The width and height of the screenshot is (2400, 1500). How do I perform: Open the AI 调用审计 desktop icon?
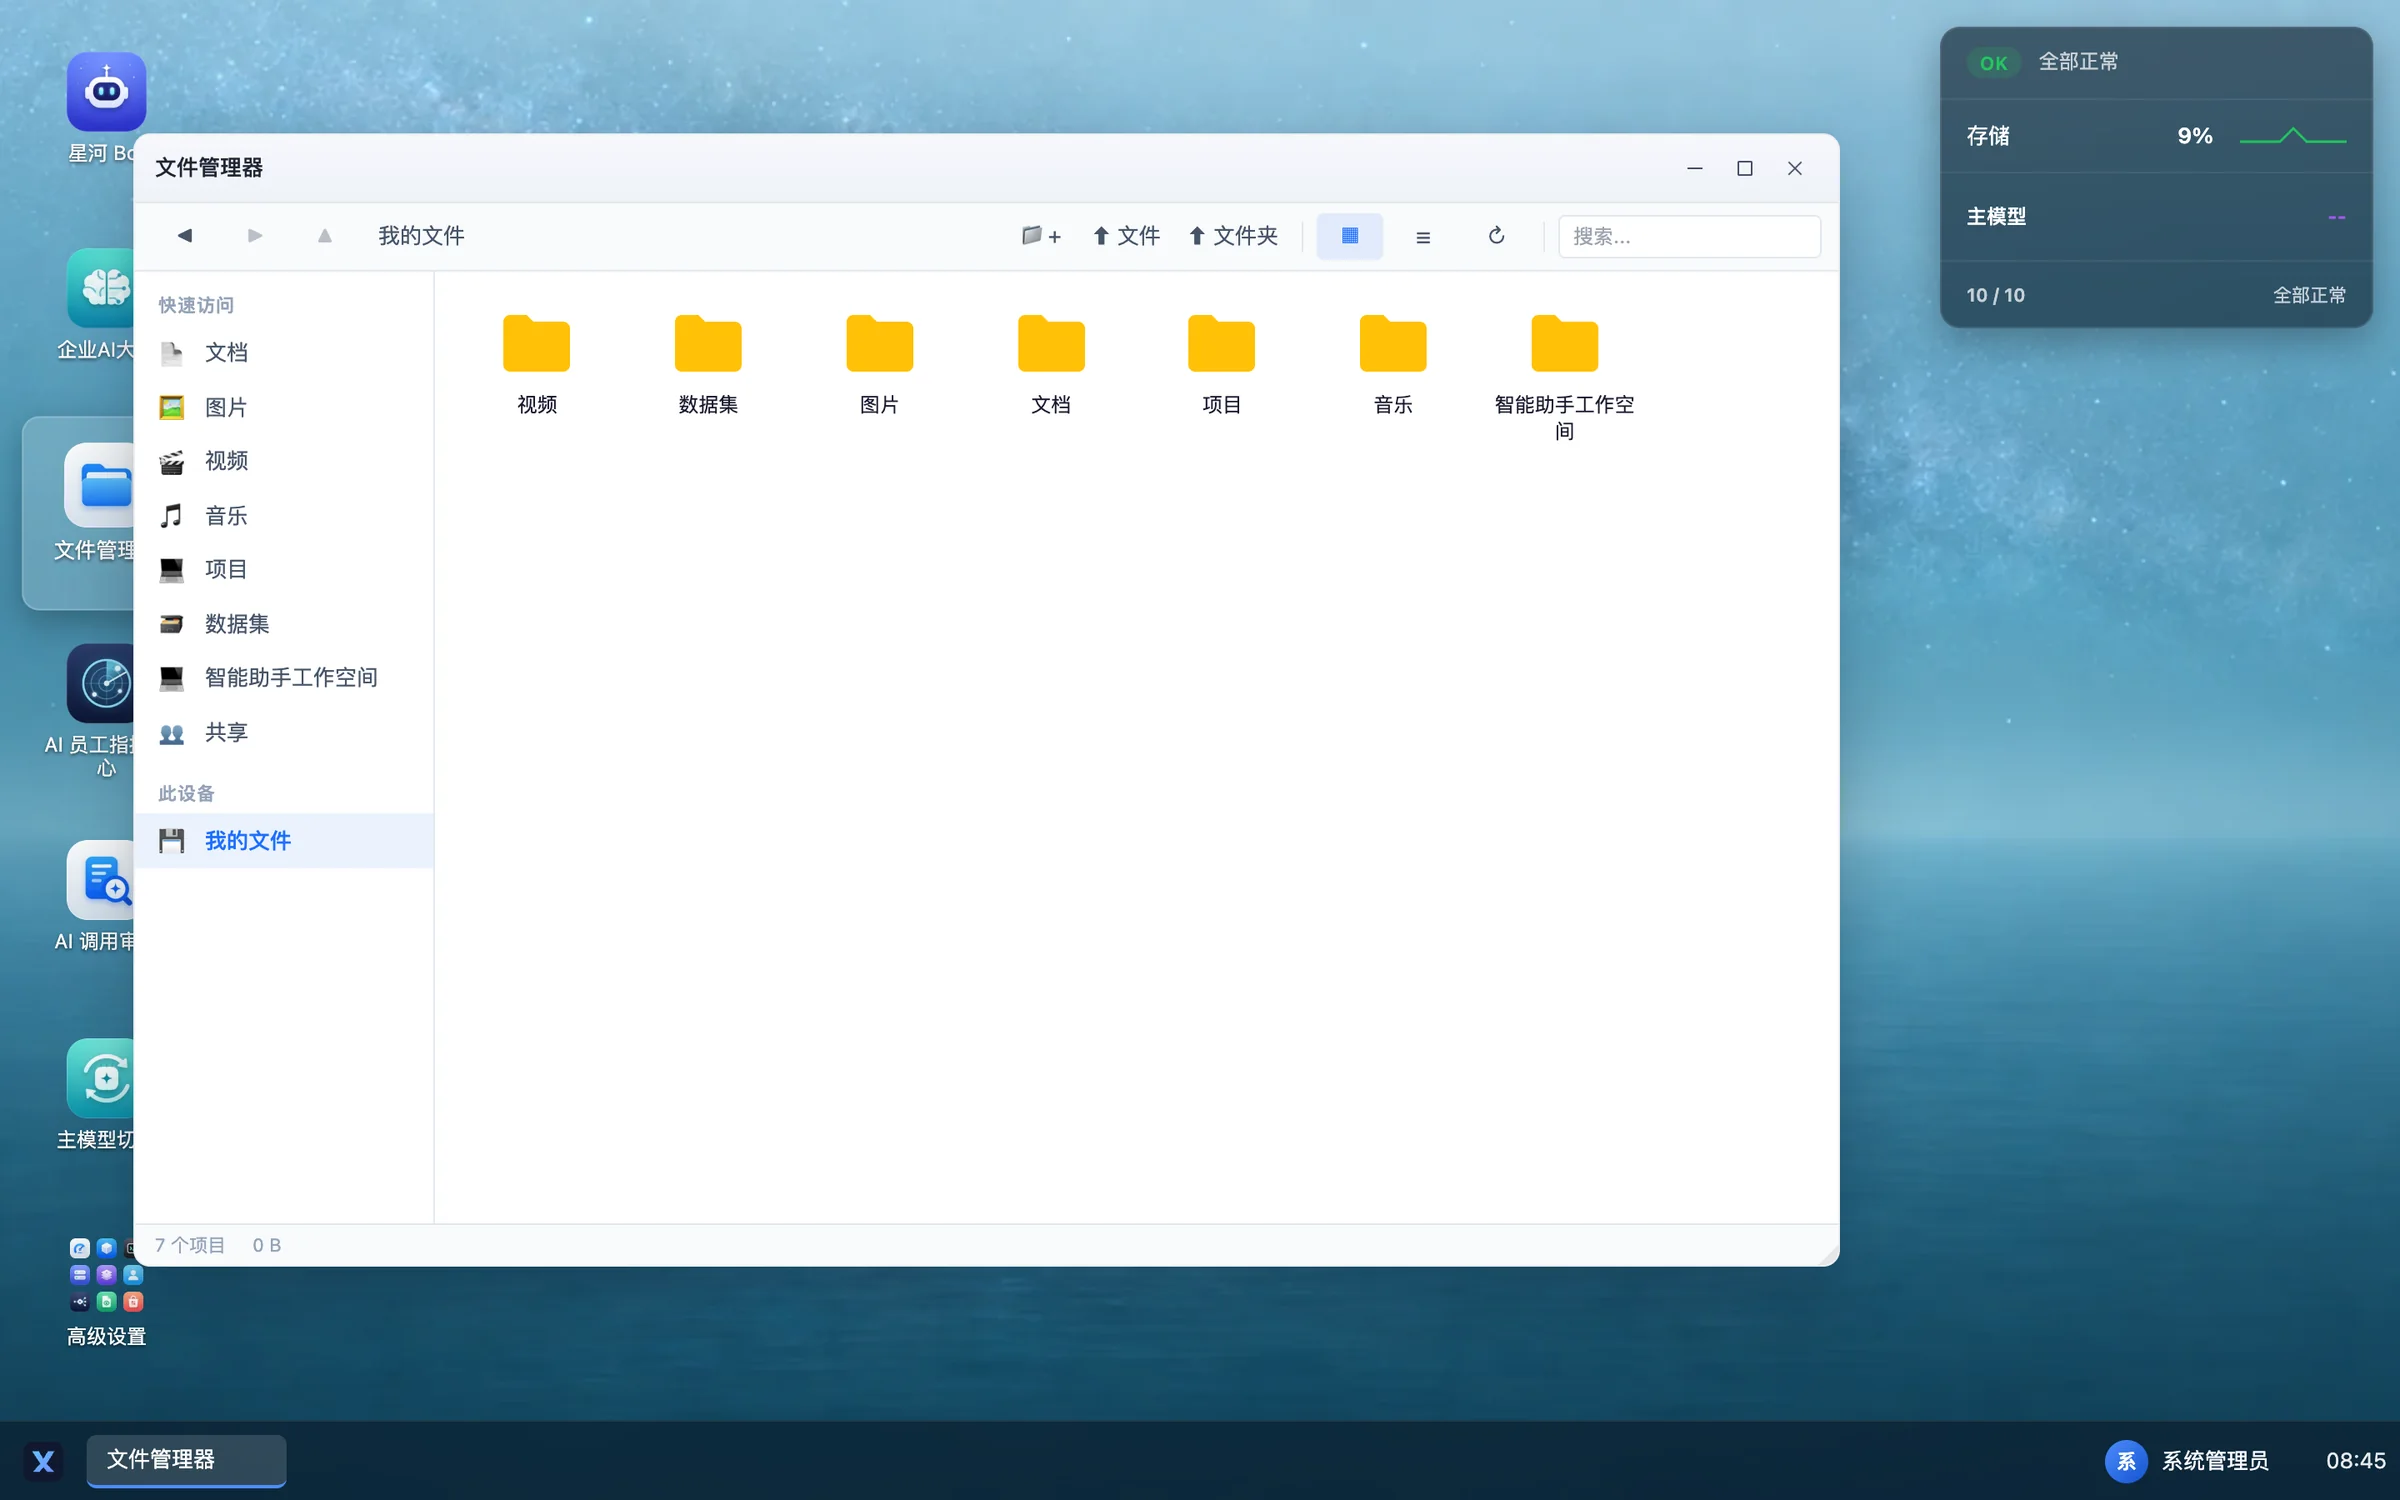coord(100,880)
